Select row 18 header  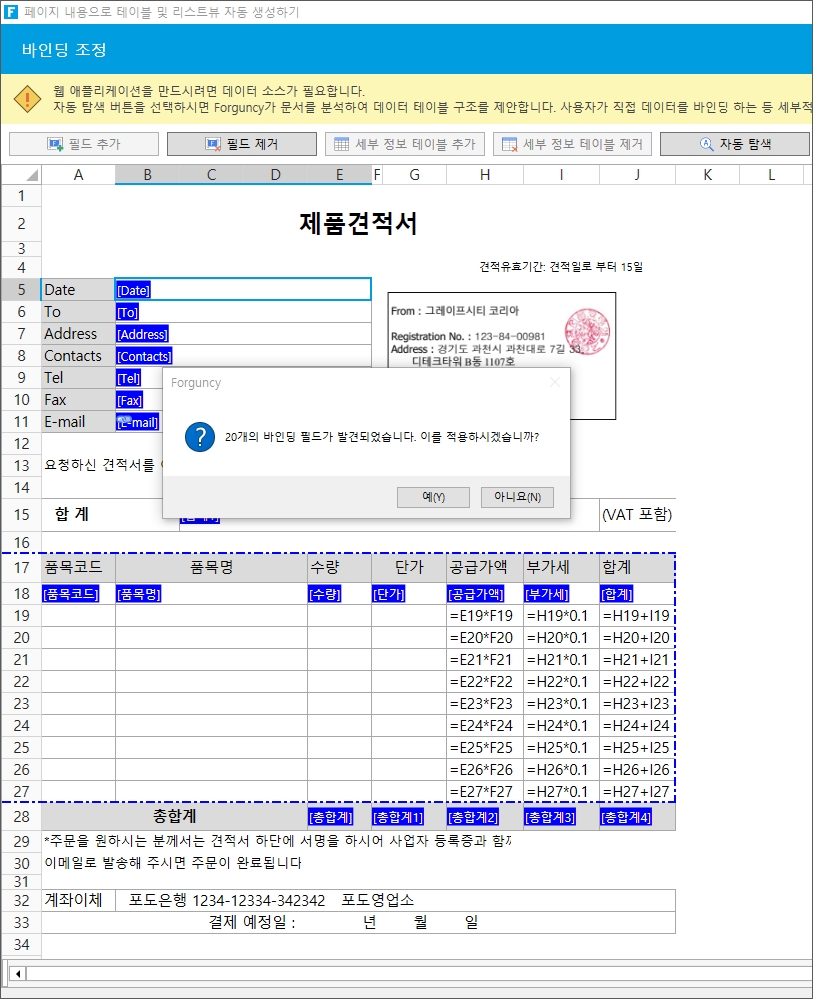[x=21, y=594]
